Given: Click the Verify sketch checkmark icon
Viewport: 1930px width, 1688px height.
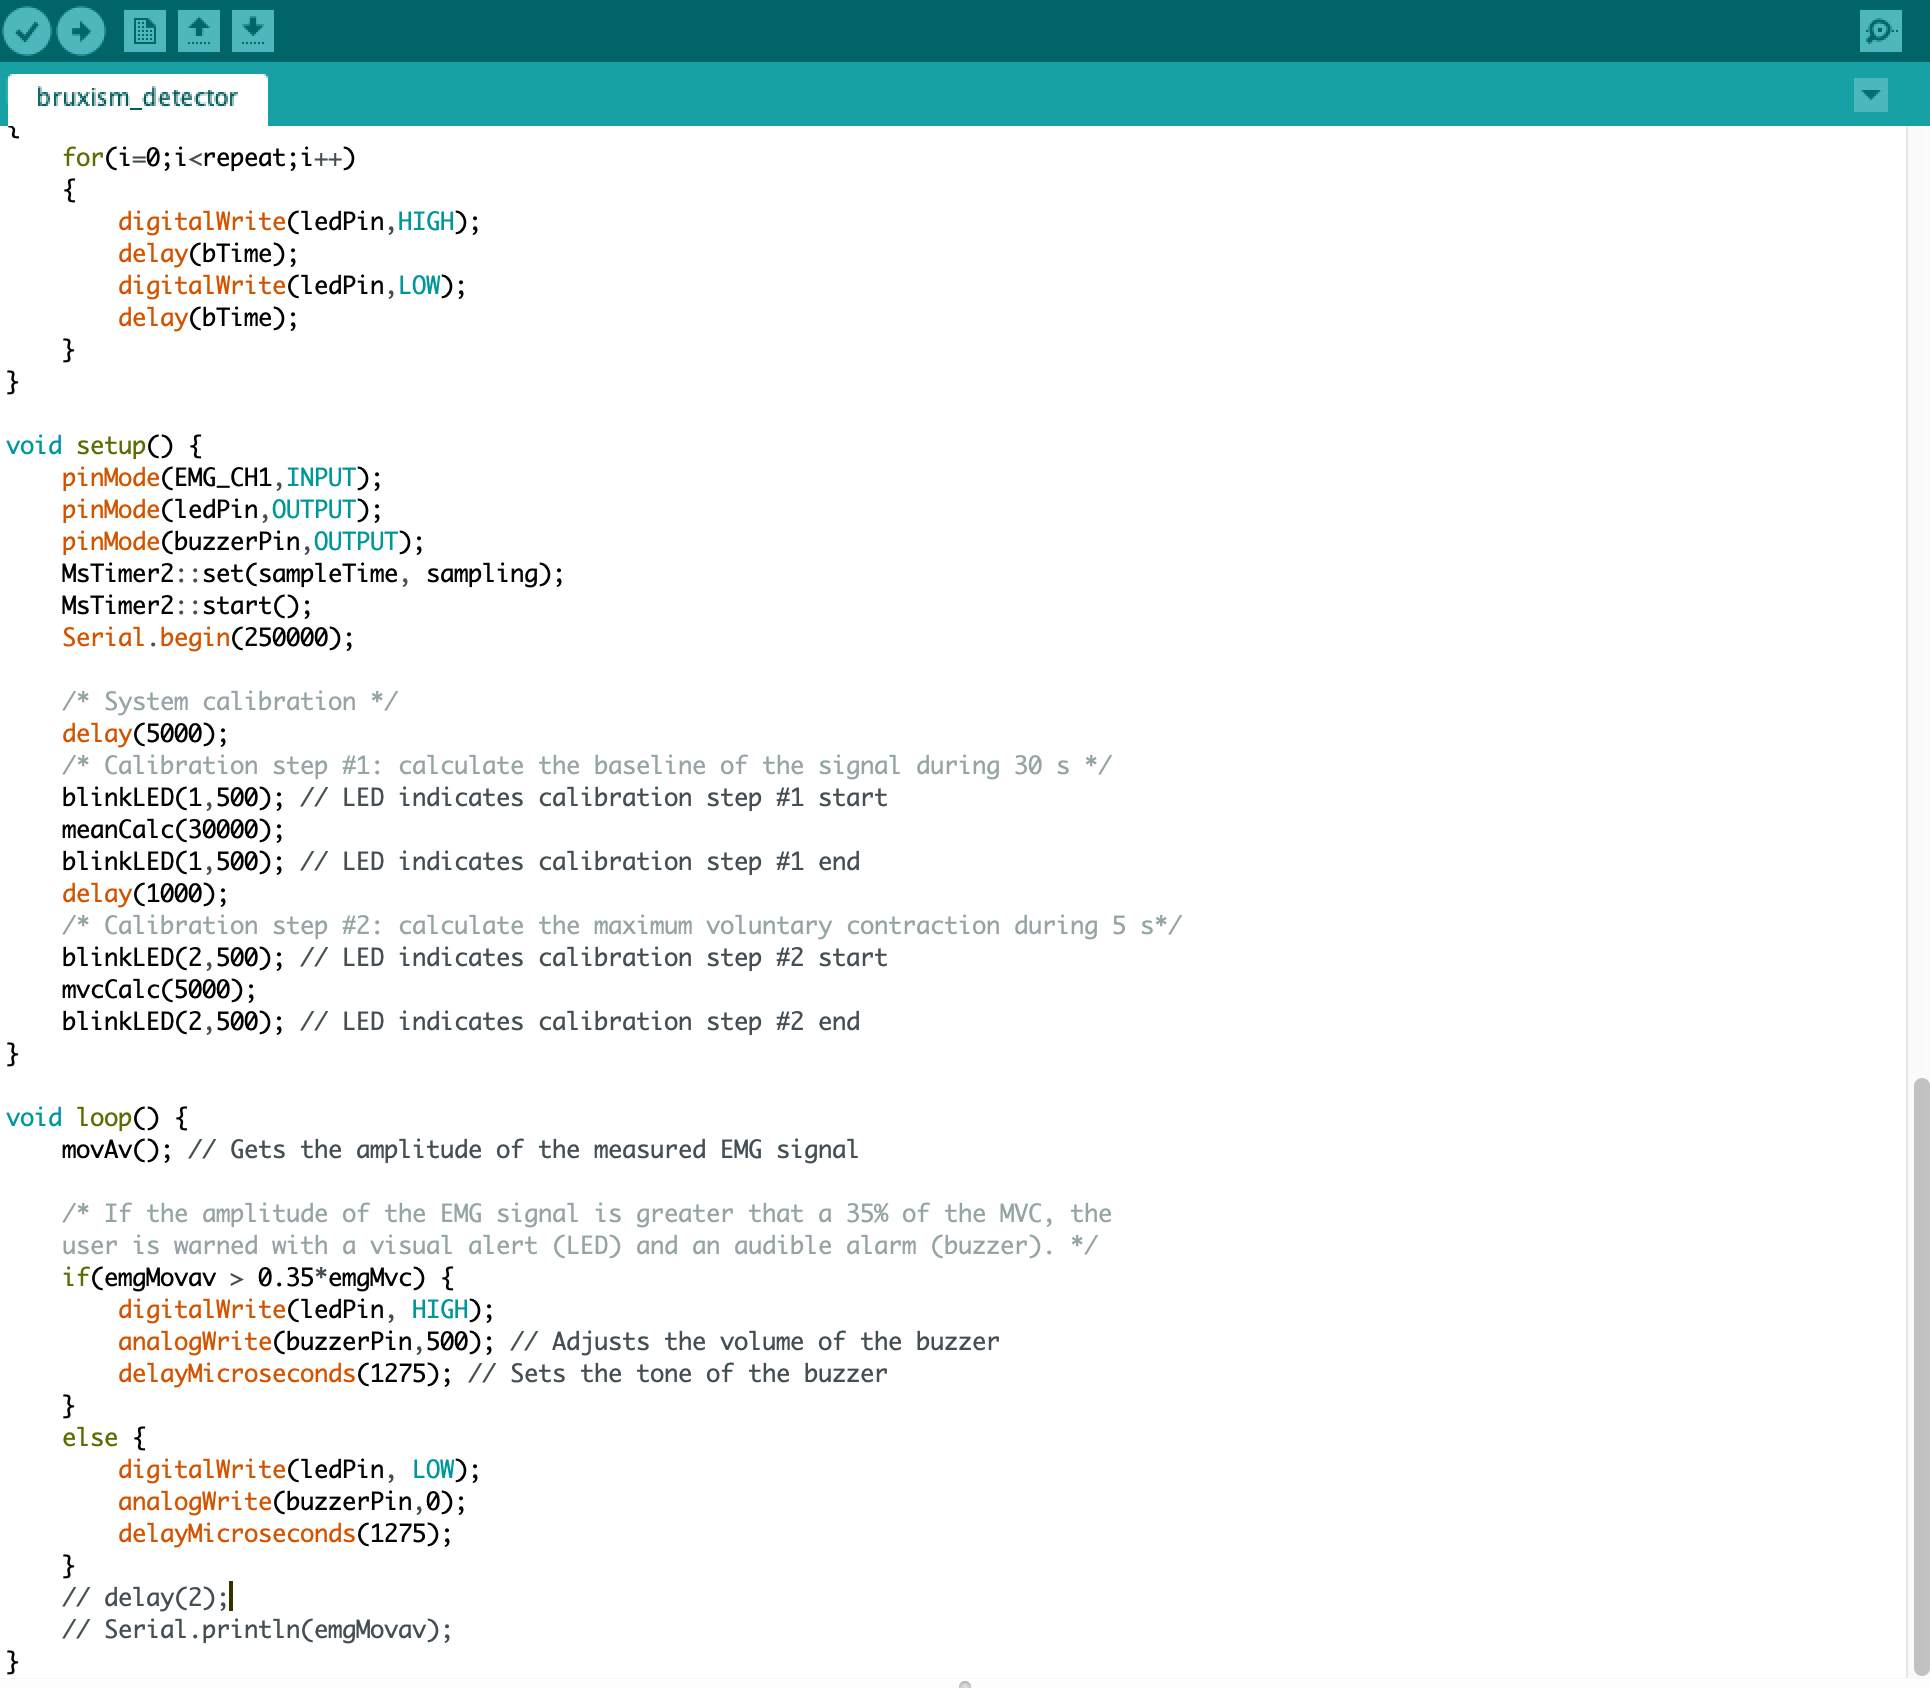Looking at the screenshot, I should point(27,31).
